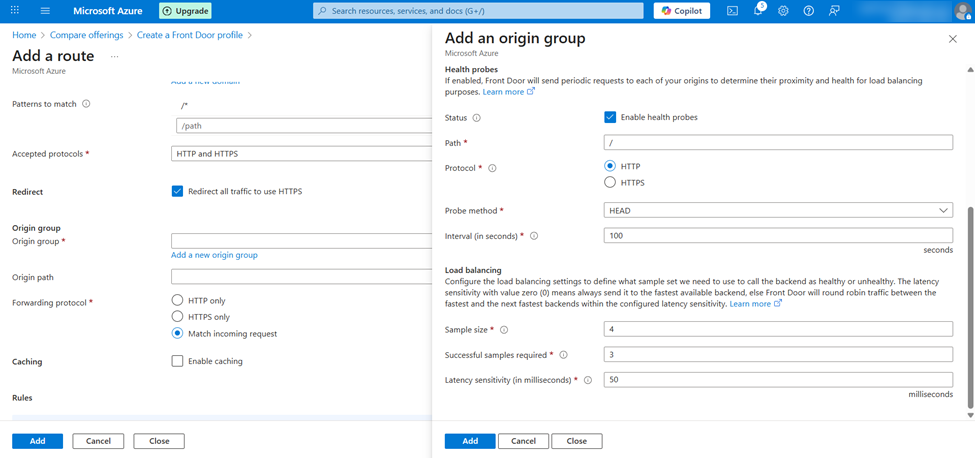Show info for Latency sensitivity
The image size is (975, 458).
coord(587,380)
